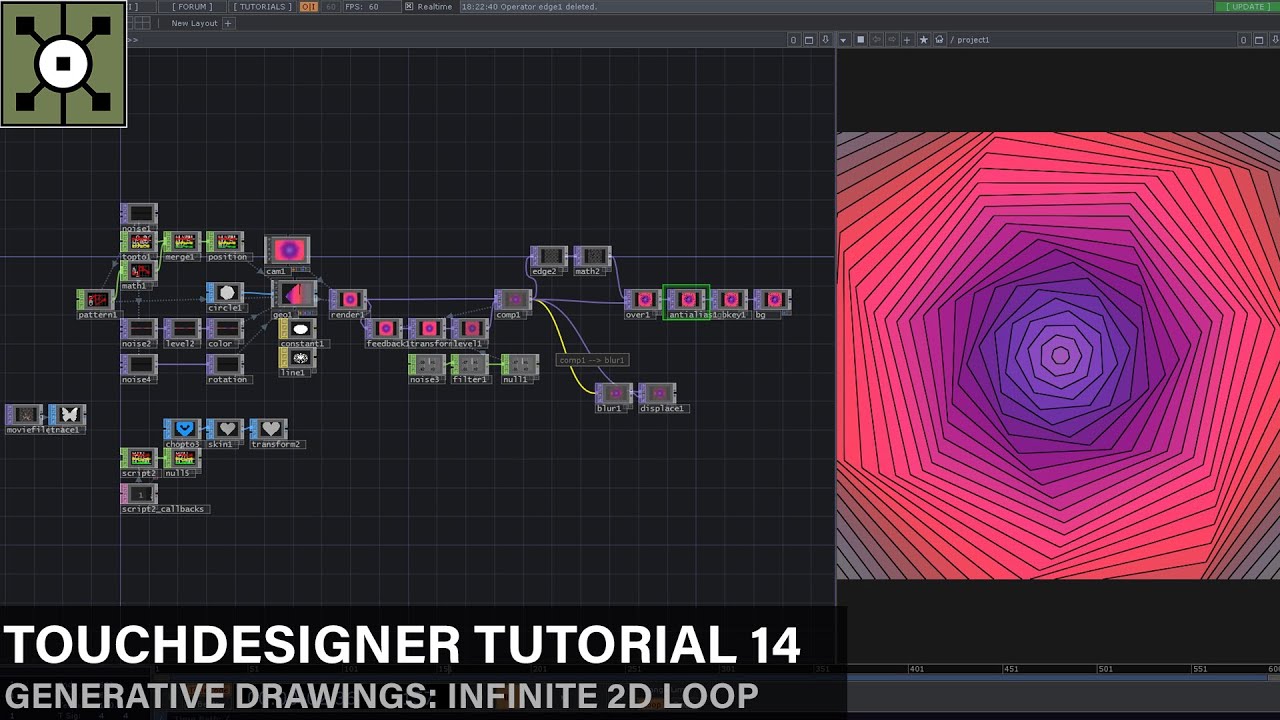Add a new layout with plus button

pos(228,23)
